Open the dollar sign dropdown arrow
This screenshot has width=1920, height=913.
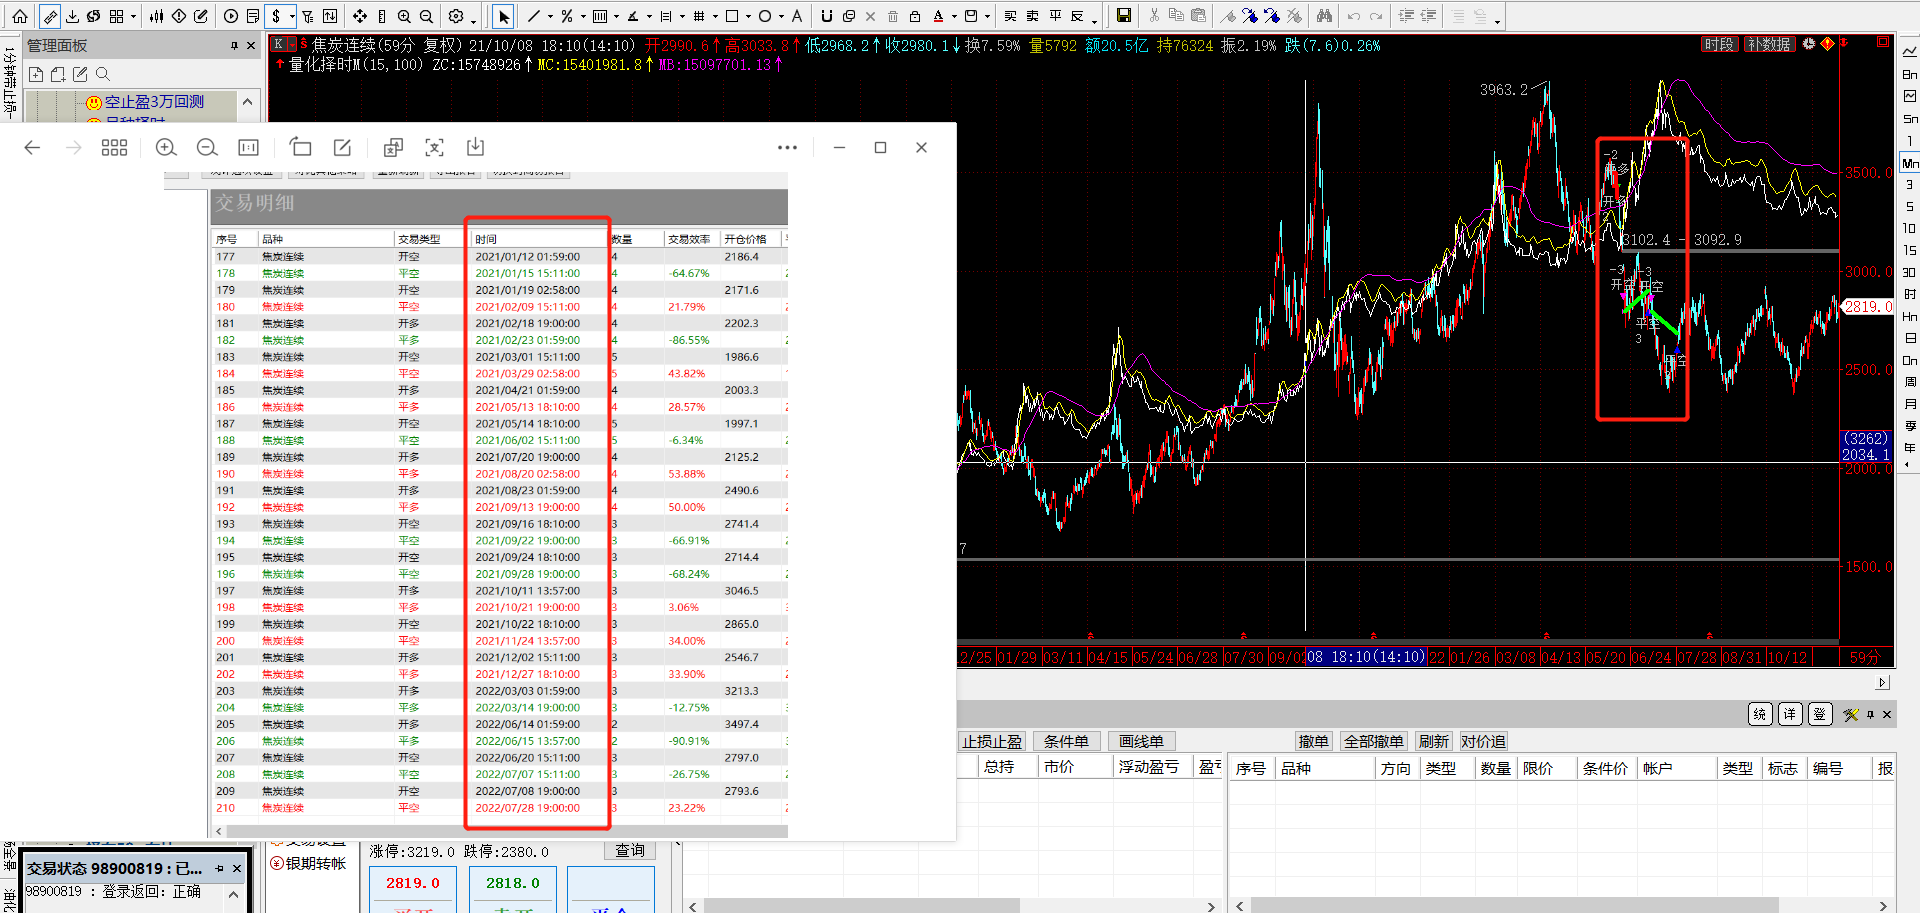292,17
